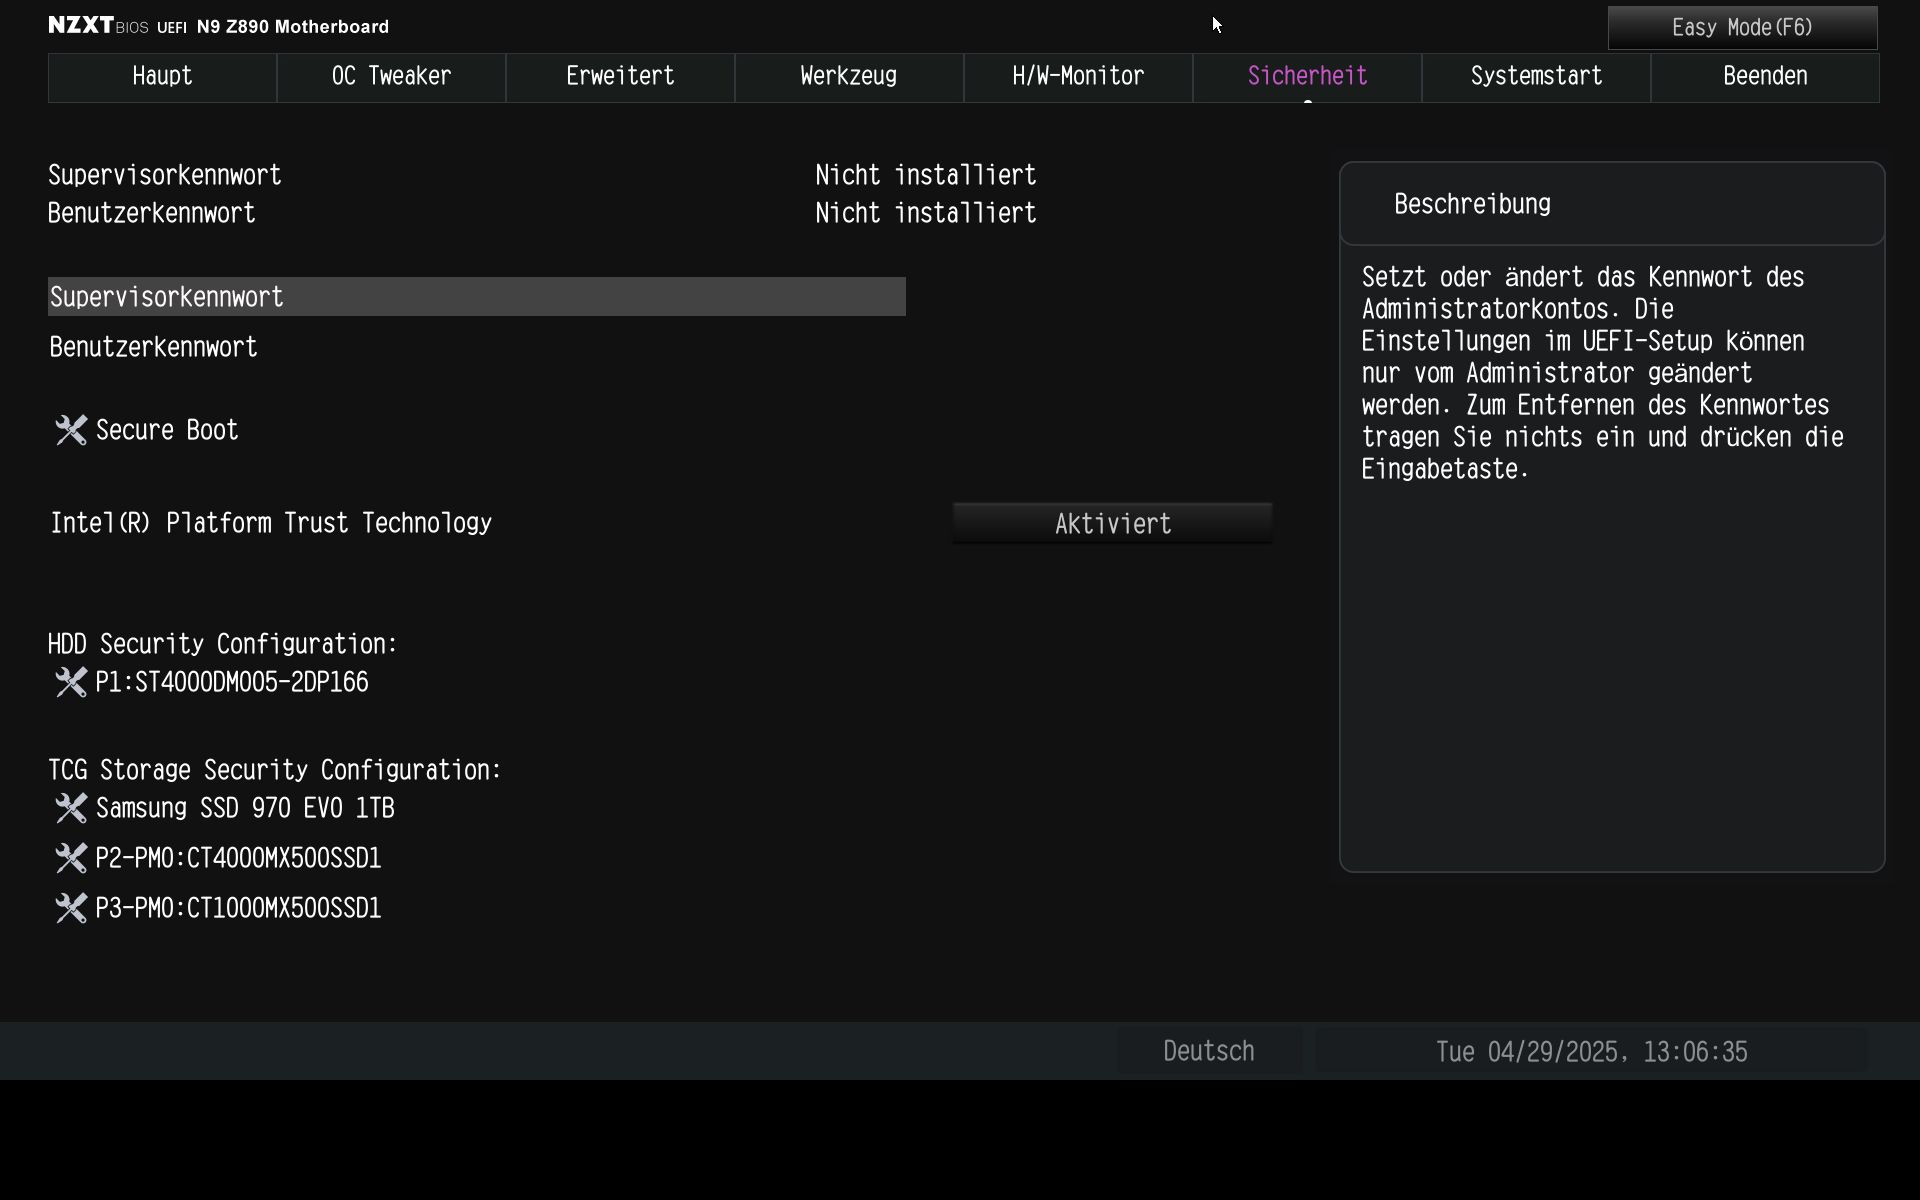Switch to the Systemstart tab
This screenshot has width=1920, height=1200.
(x=1536, y=77)
